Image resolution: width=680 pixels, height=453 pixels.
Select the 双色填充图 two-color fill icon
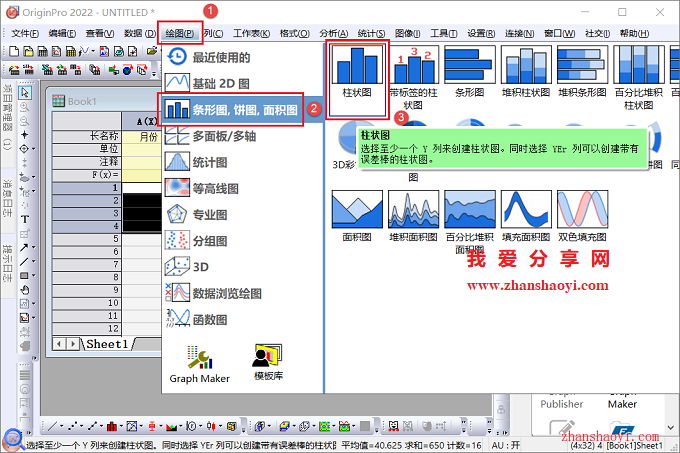tap(582, 209)
